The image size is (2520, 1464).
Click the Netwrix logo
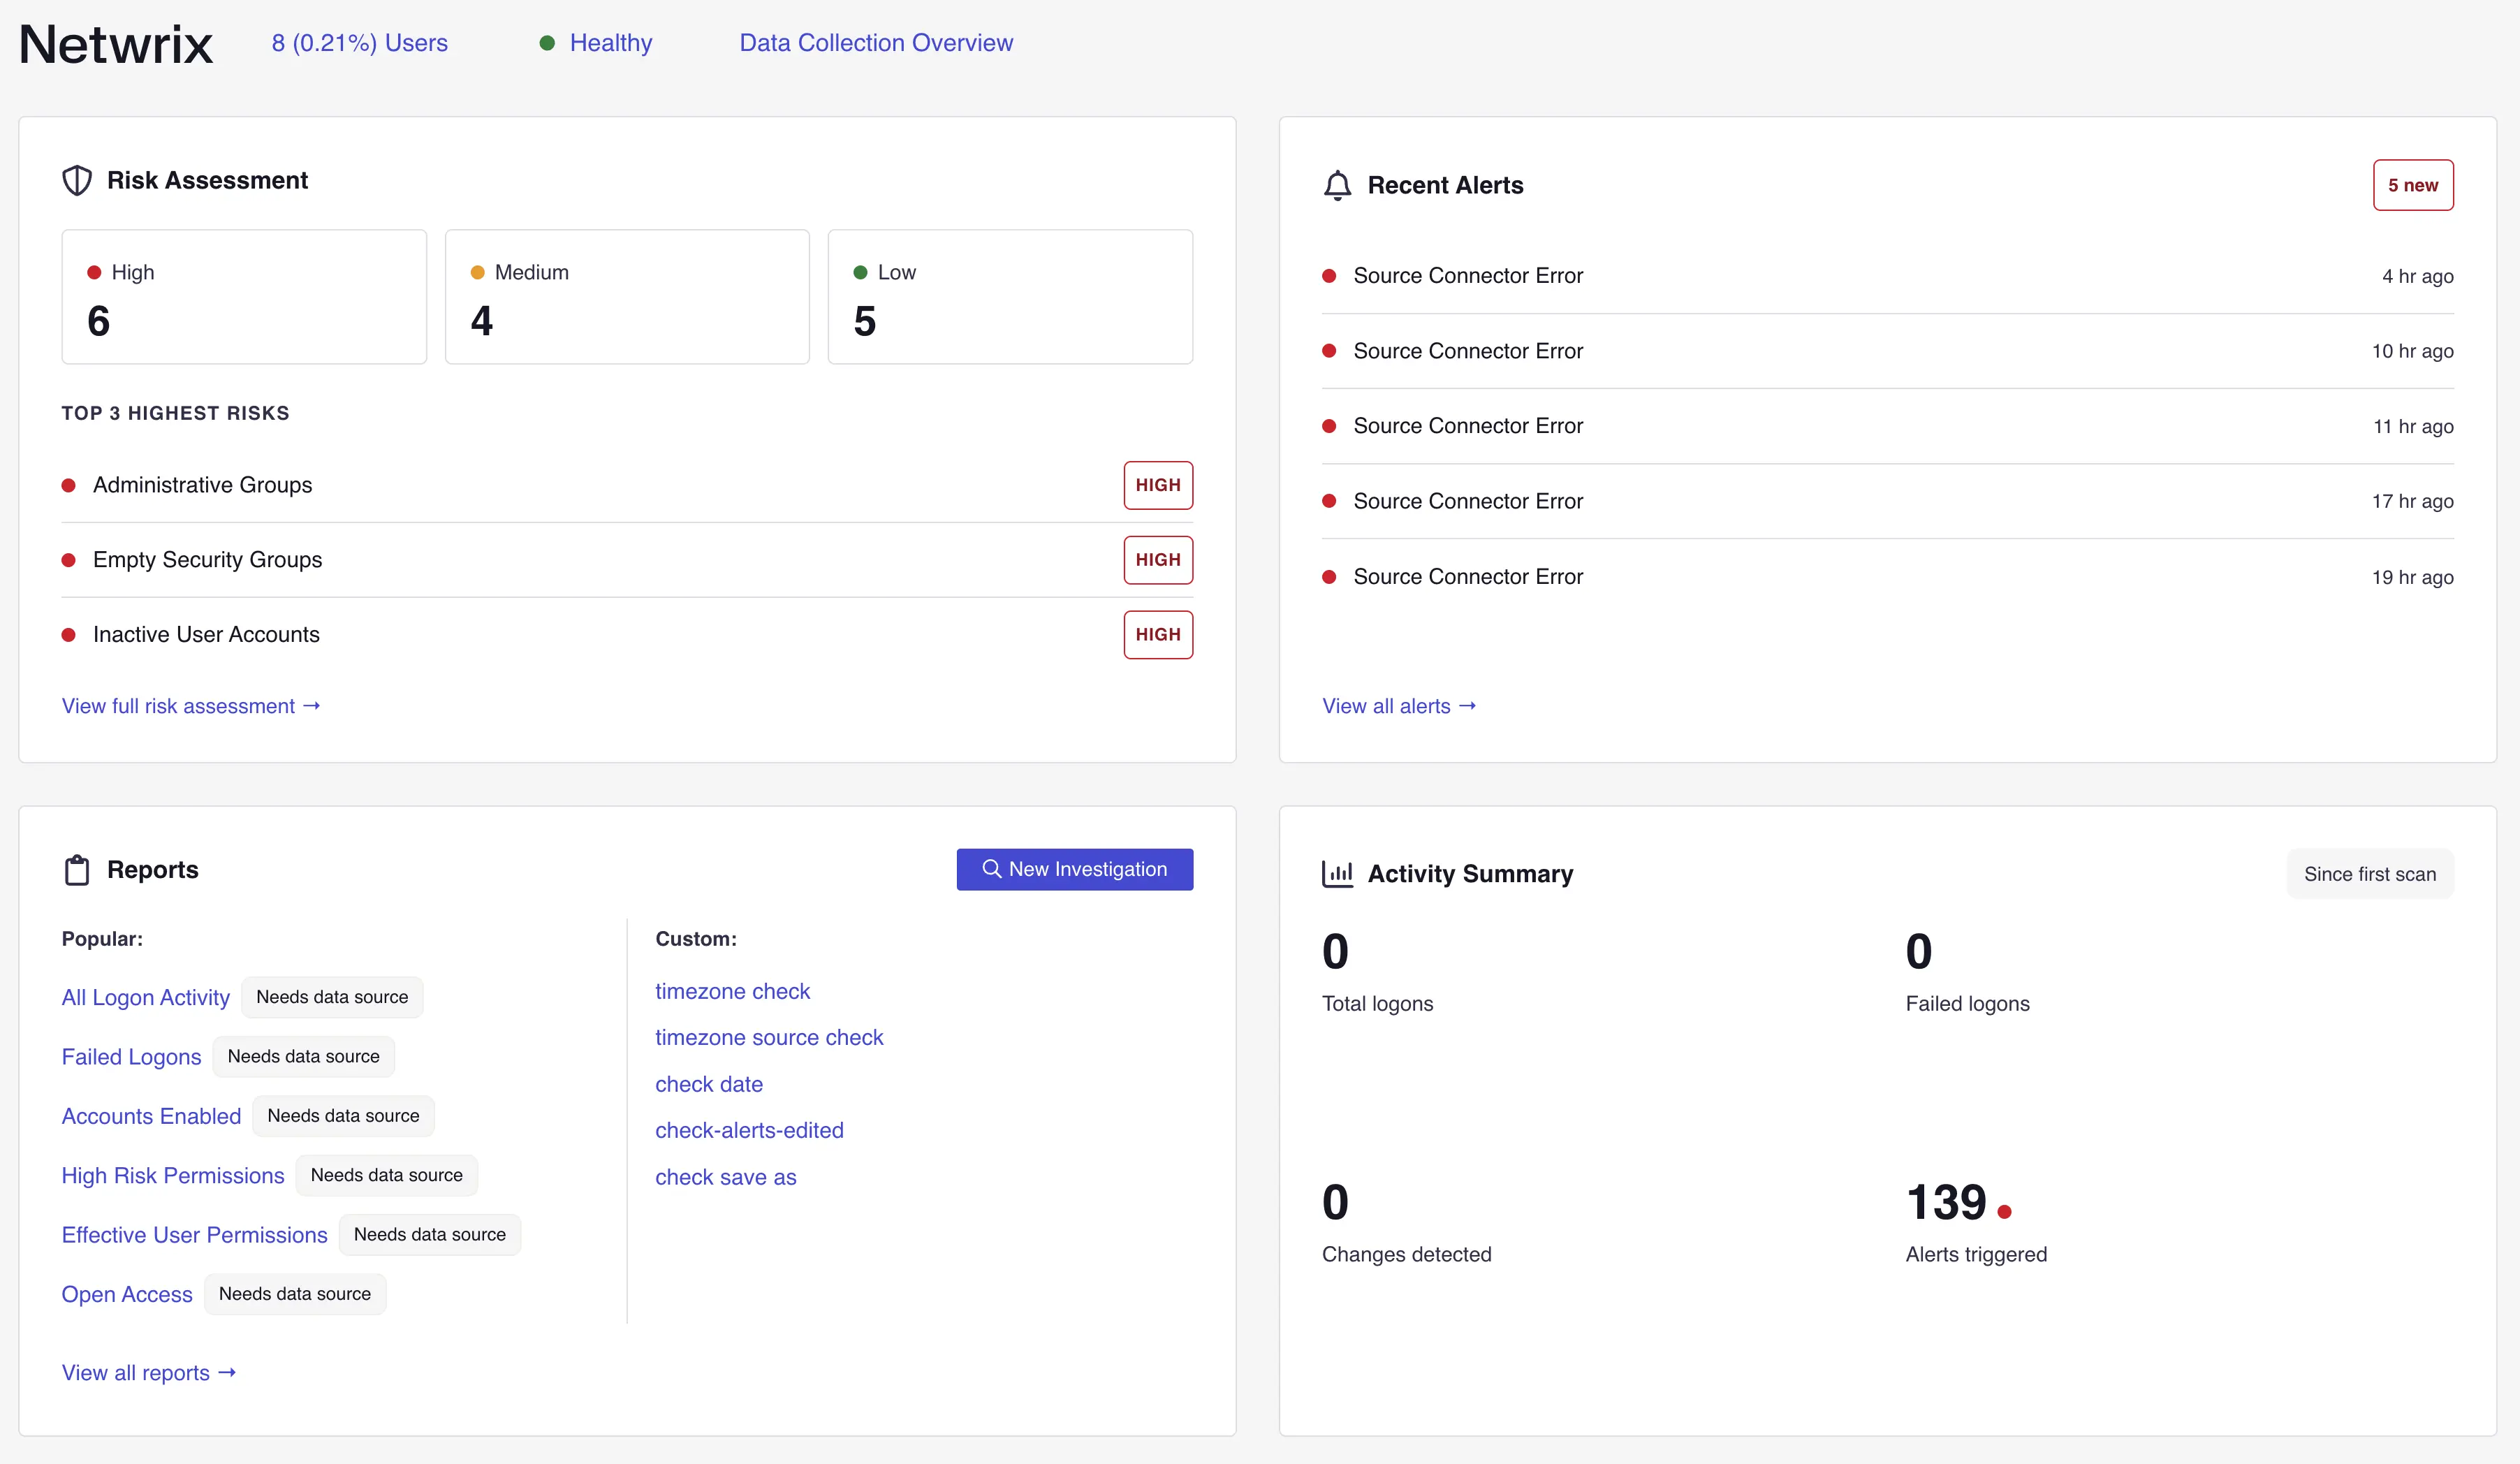(x=116, y=44)
